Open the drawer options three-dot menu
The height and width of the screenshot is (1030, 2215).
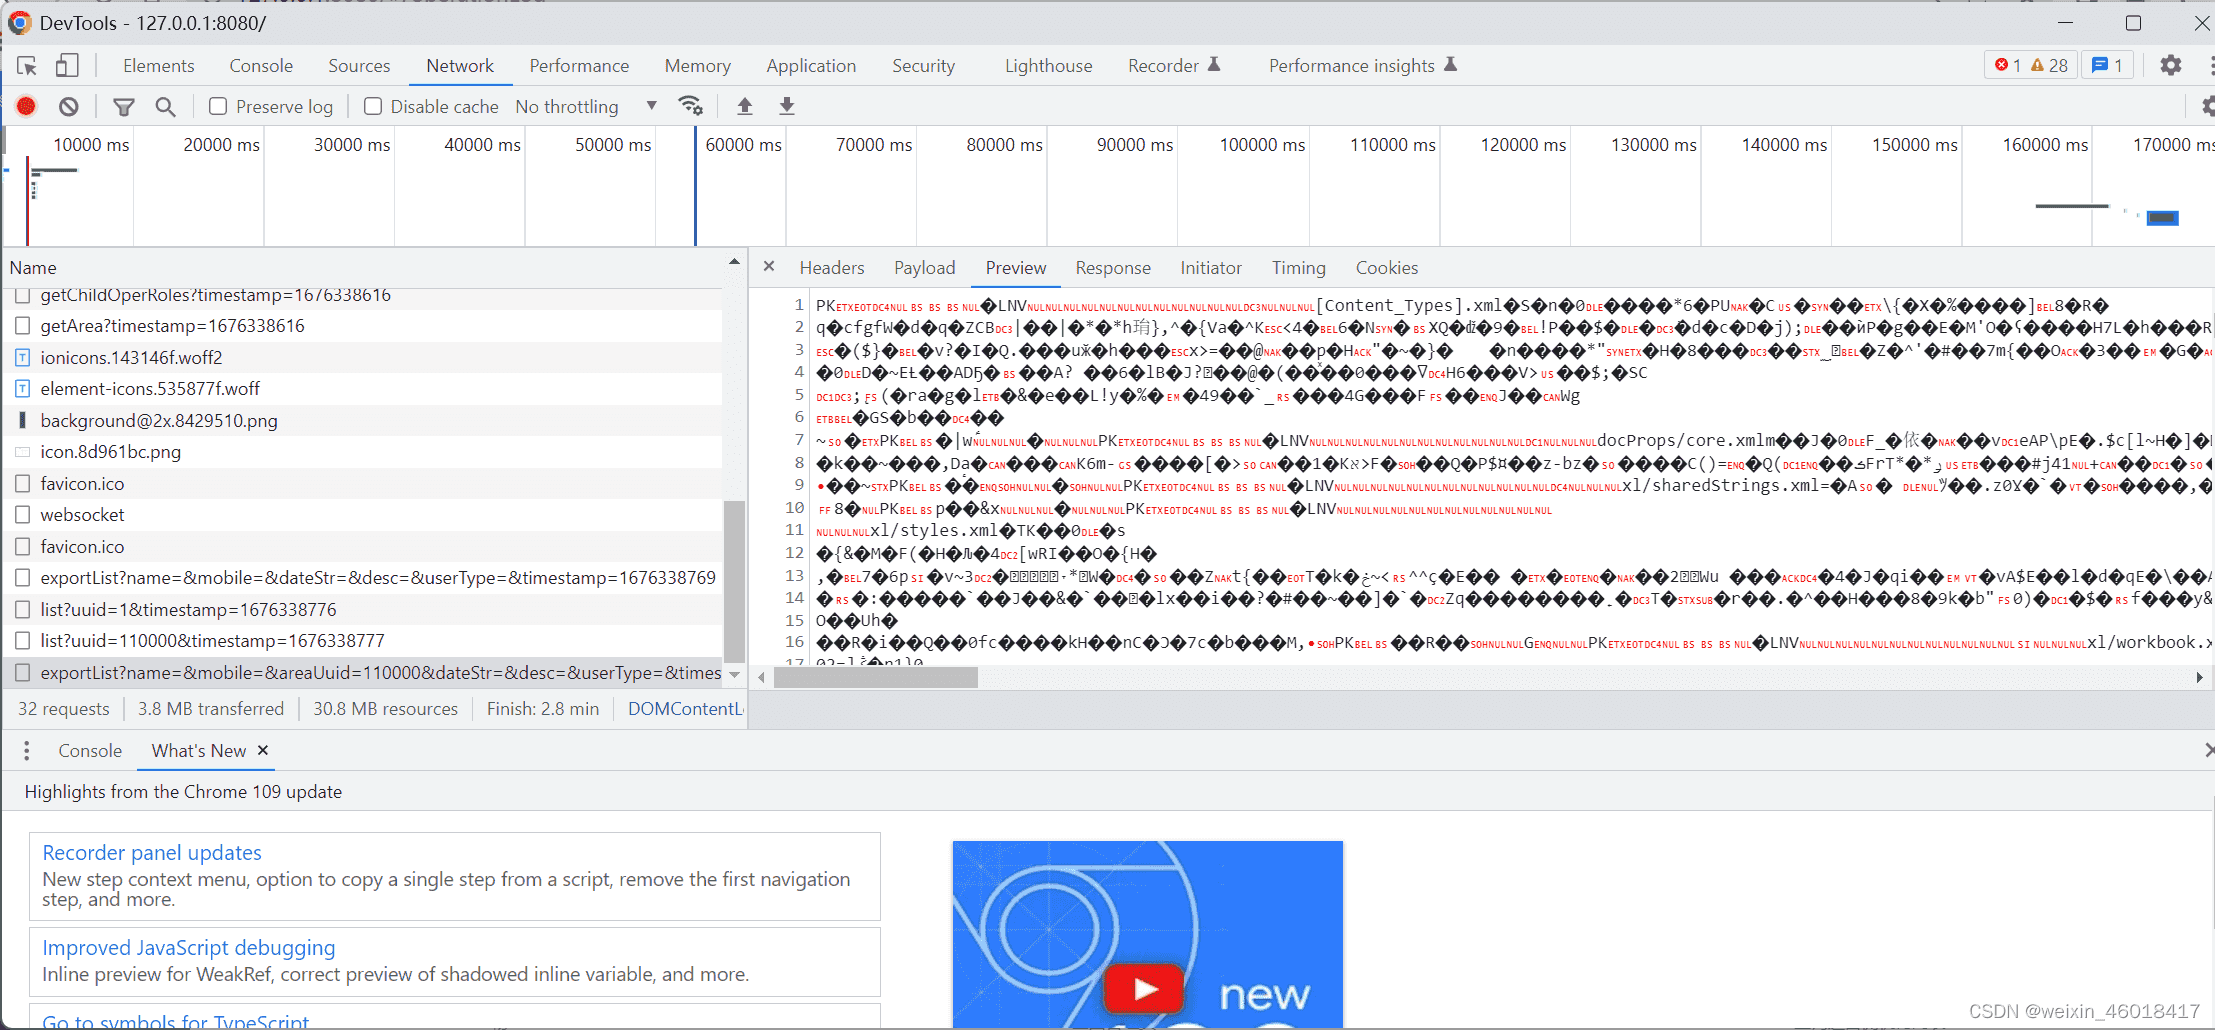tap(27, 750)
